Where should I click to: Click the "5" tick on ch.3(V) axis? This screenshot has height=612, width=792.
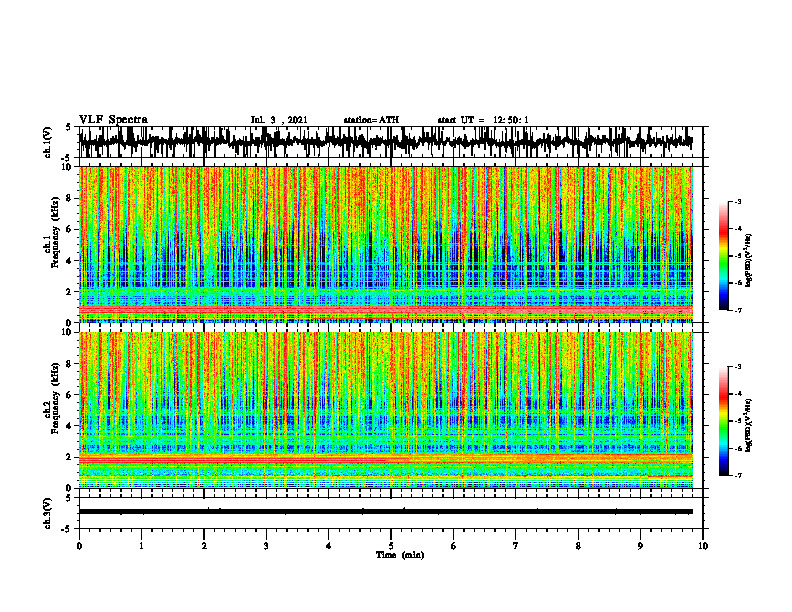(69, 498)
